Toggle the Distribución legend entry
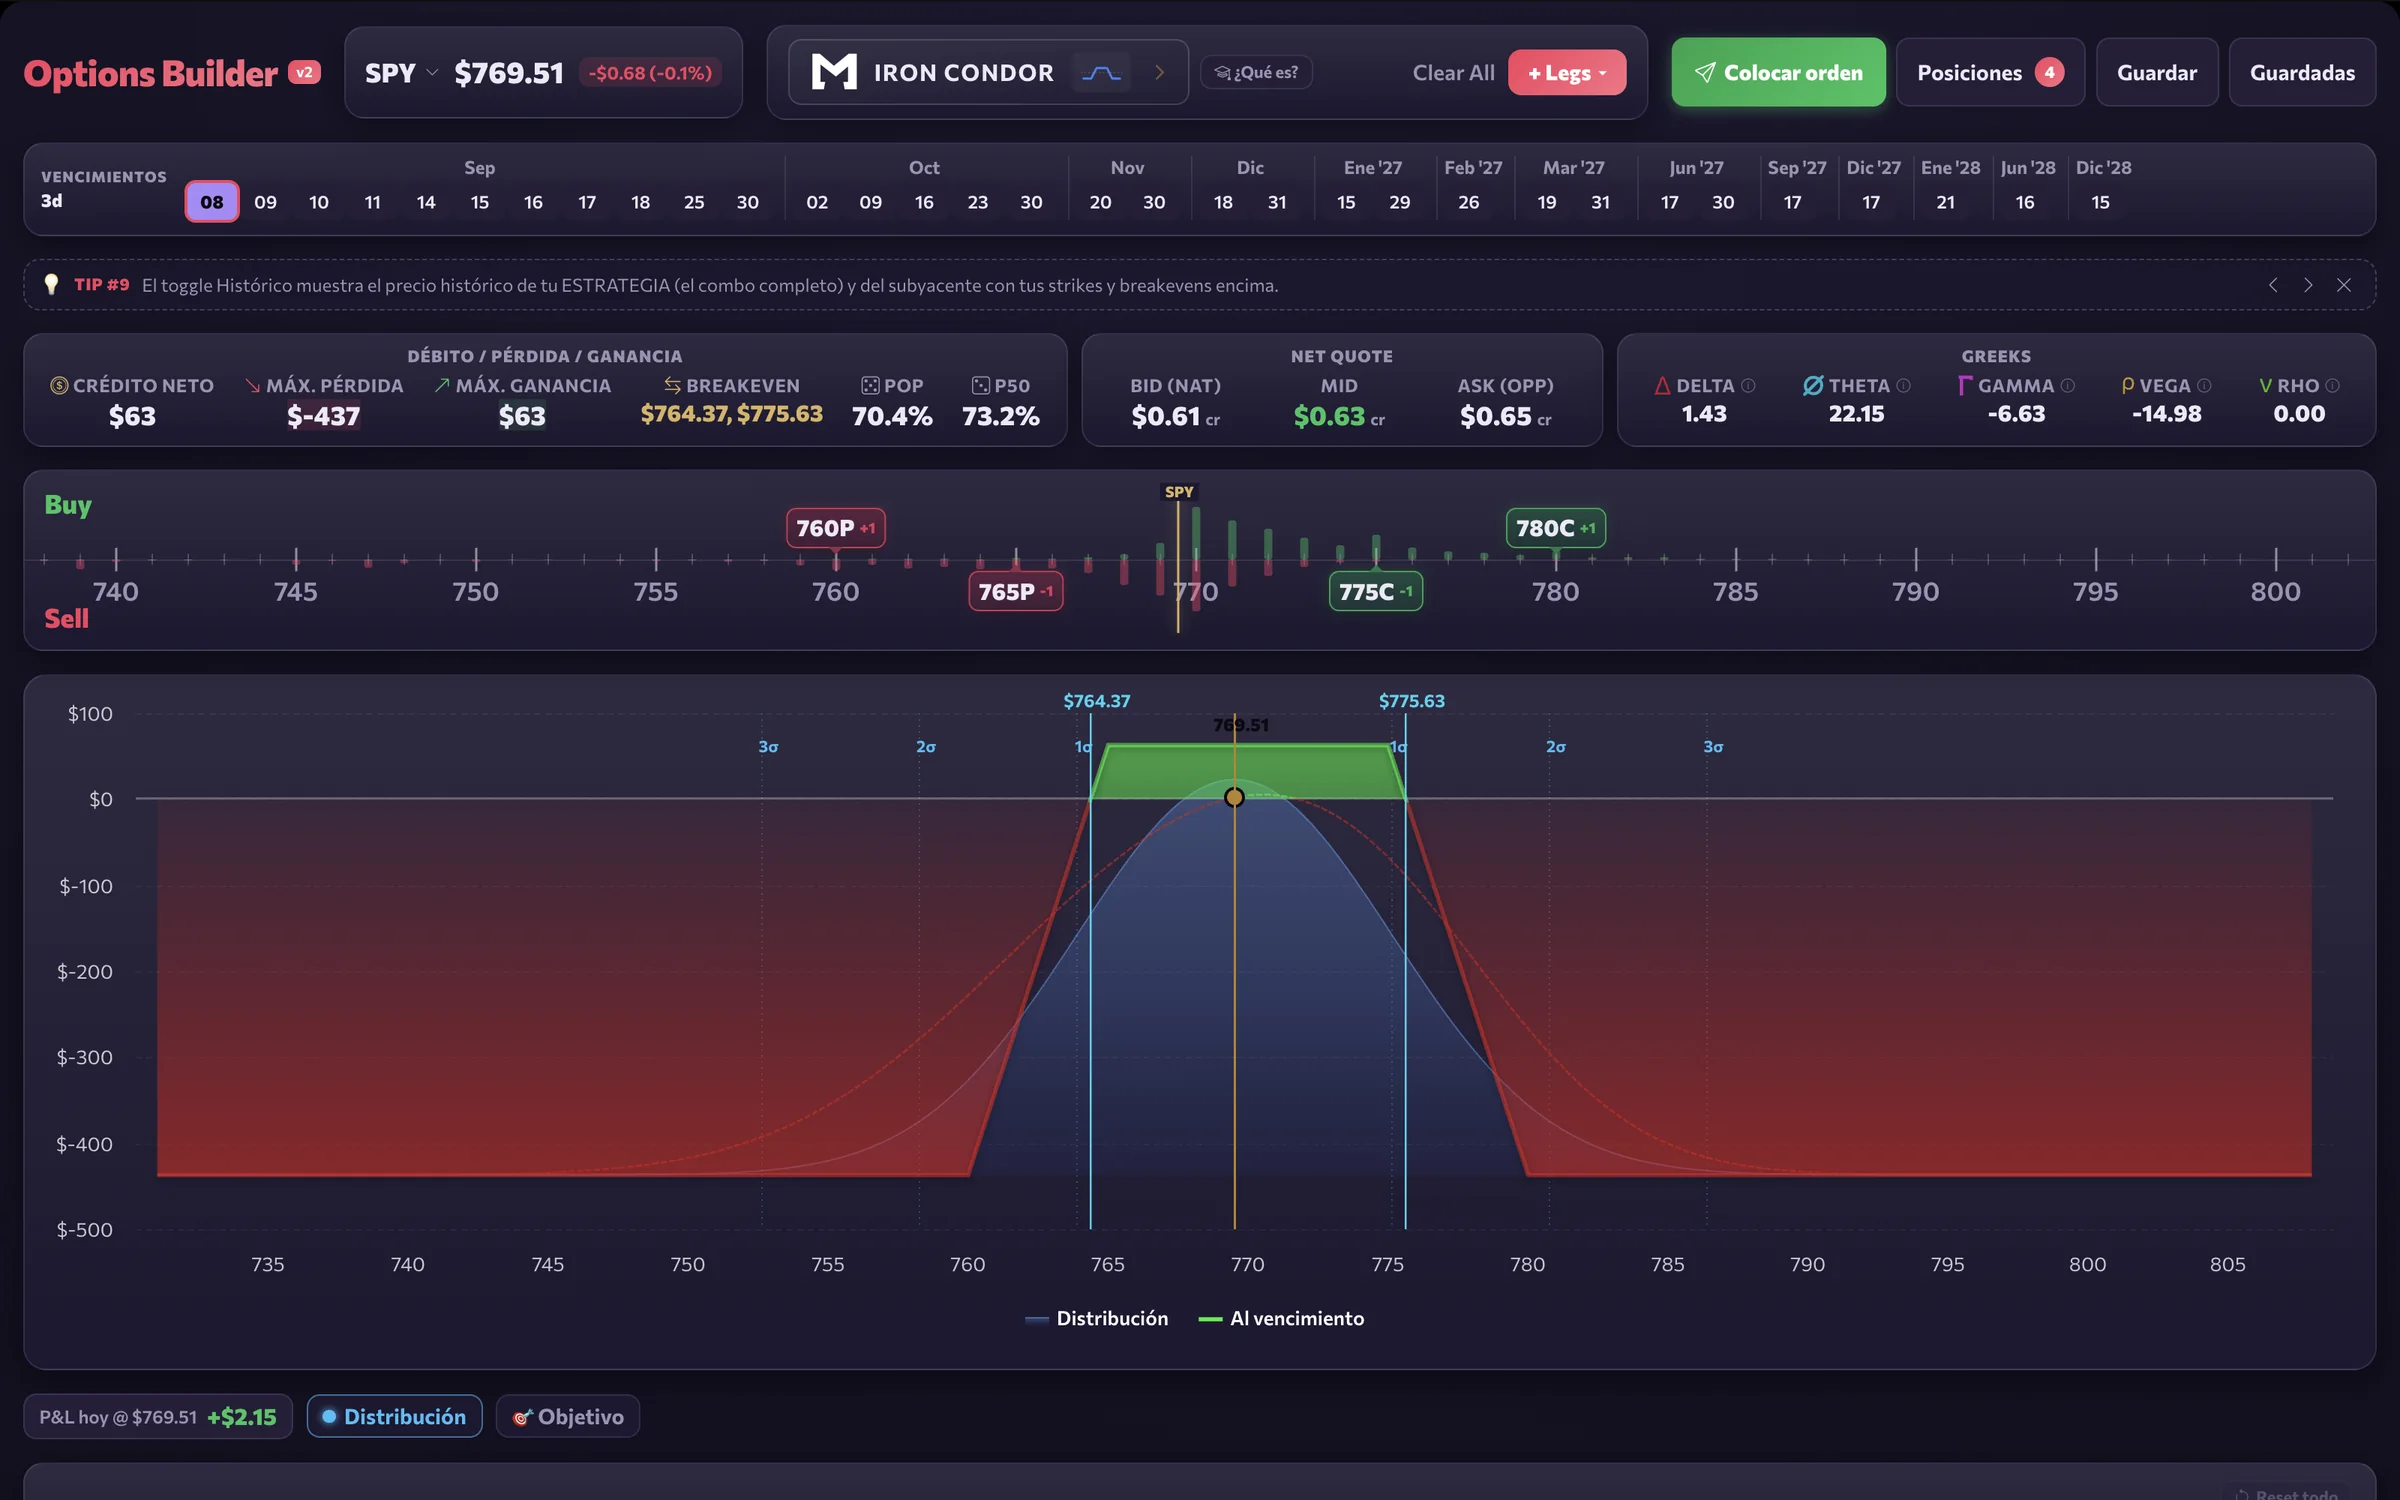This screenshot has width=2400, height=1500. pyautogui.click(x=1096, y=1319)
